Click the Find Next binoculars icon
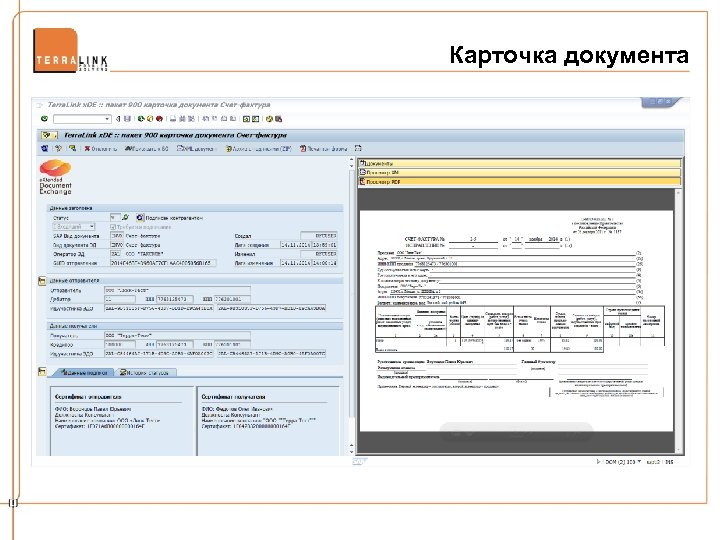 pyautogui.click(x=191, y=119)
